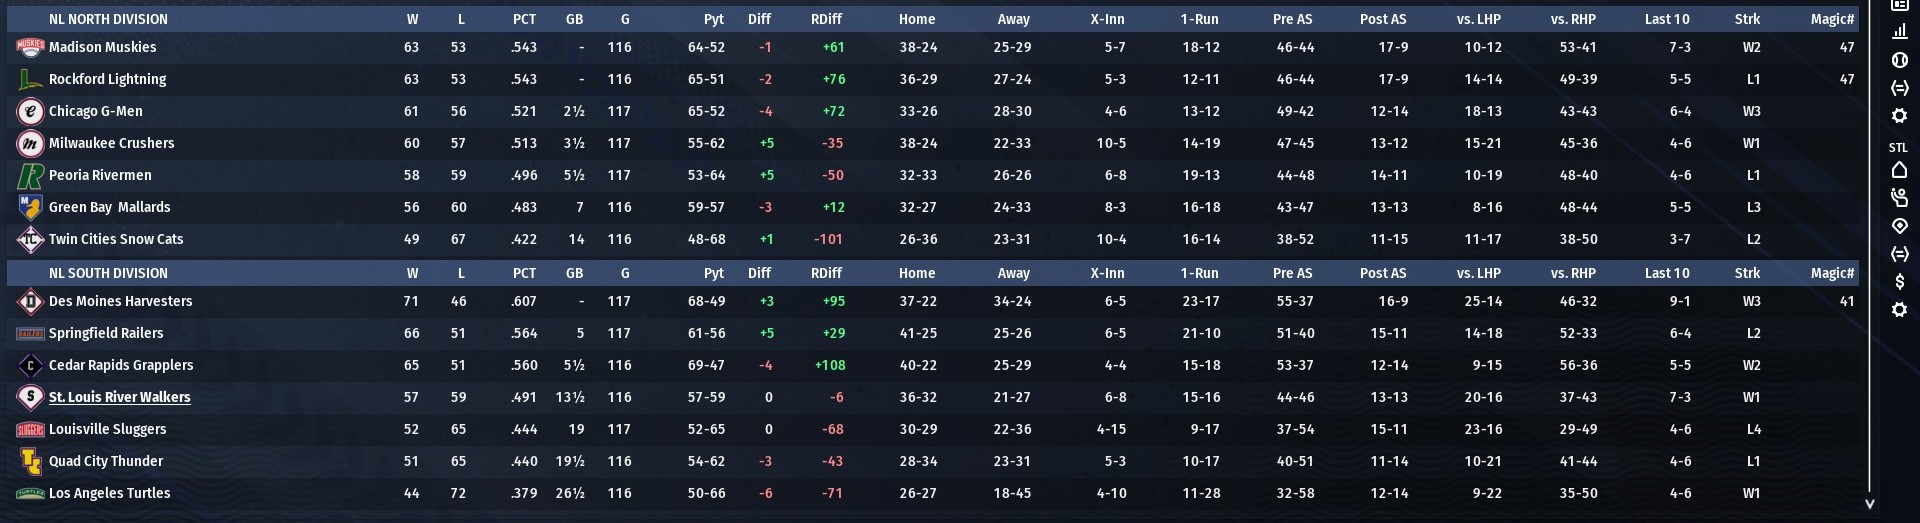Sort NL South by RDiff column header
The image size is (1920, 523).
pyautogui.click(x=826, y=273)
